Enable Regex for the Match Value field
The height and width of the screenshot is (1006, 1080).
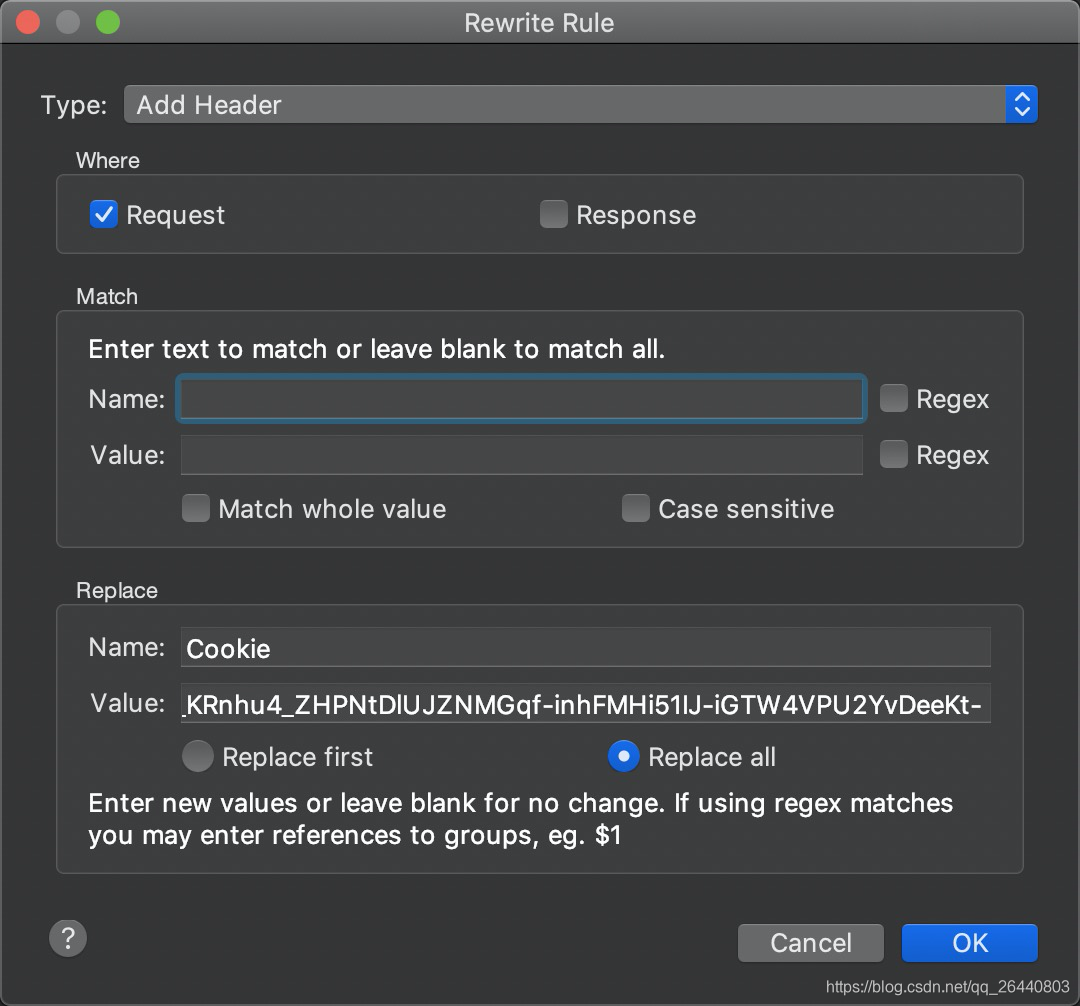click(893, 454)
